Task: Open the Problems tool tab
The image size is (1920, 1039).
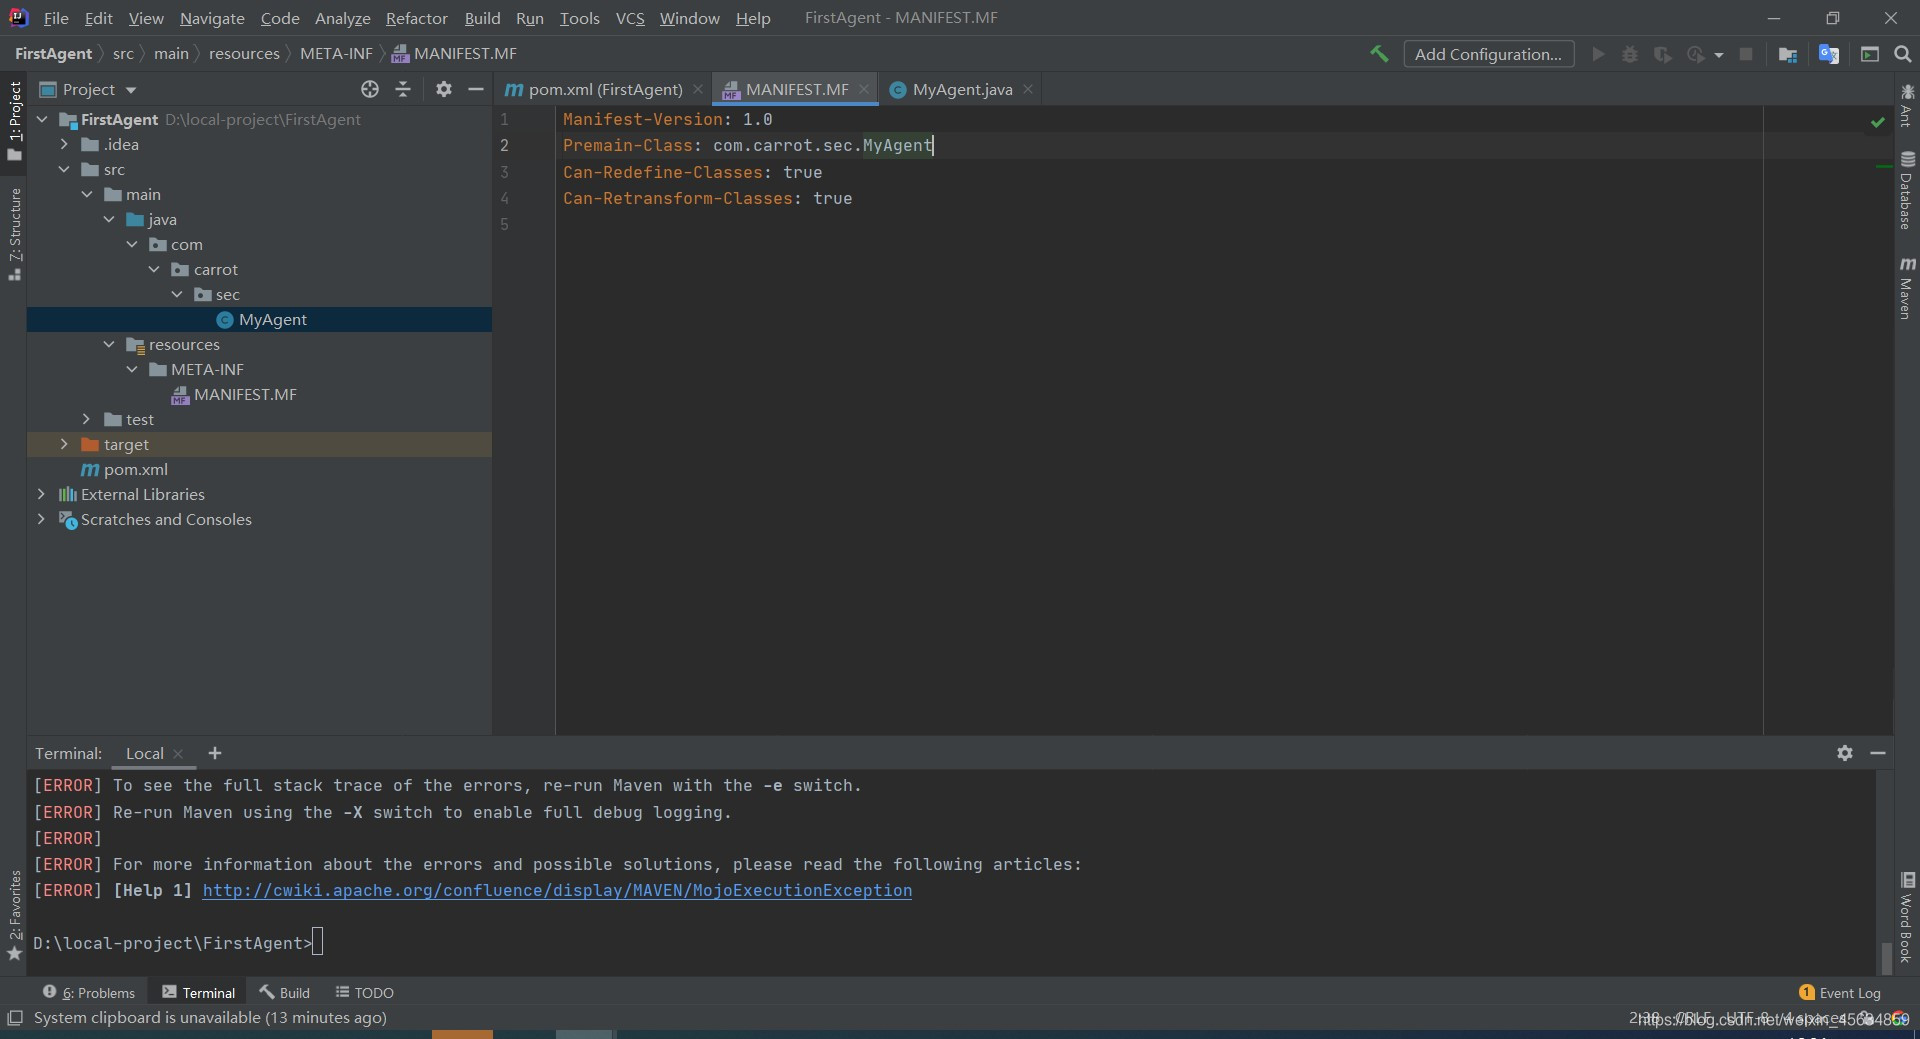Action: [88, 992]
